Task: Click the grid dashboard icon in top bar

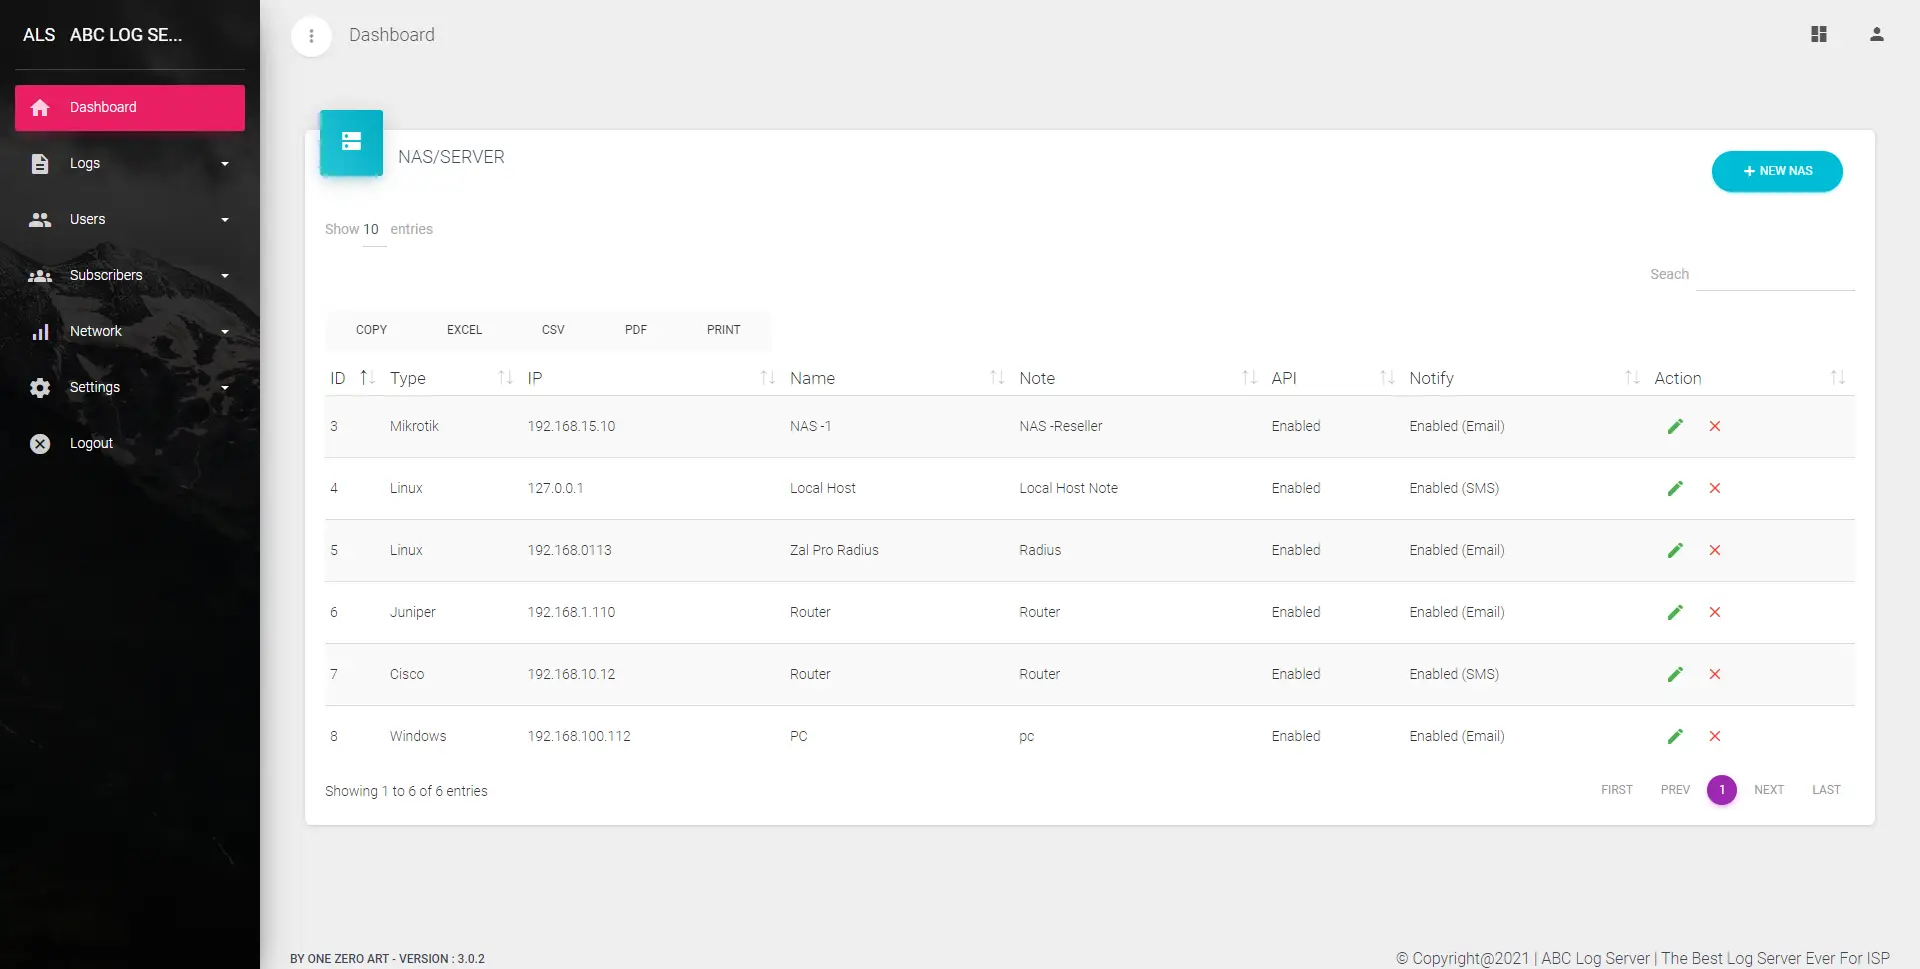Action: [x=1819, y=34]
